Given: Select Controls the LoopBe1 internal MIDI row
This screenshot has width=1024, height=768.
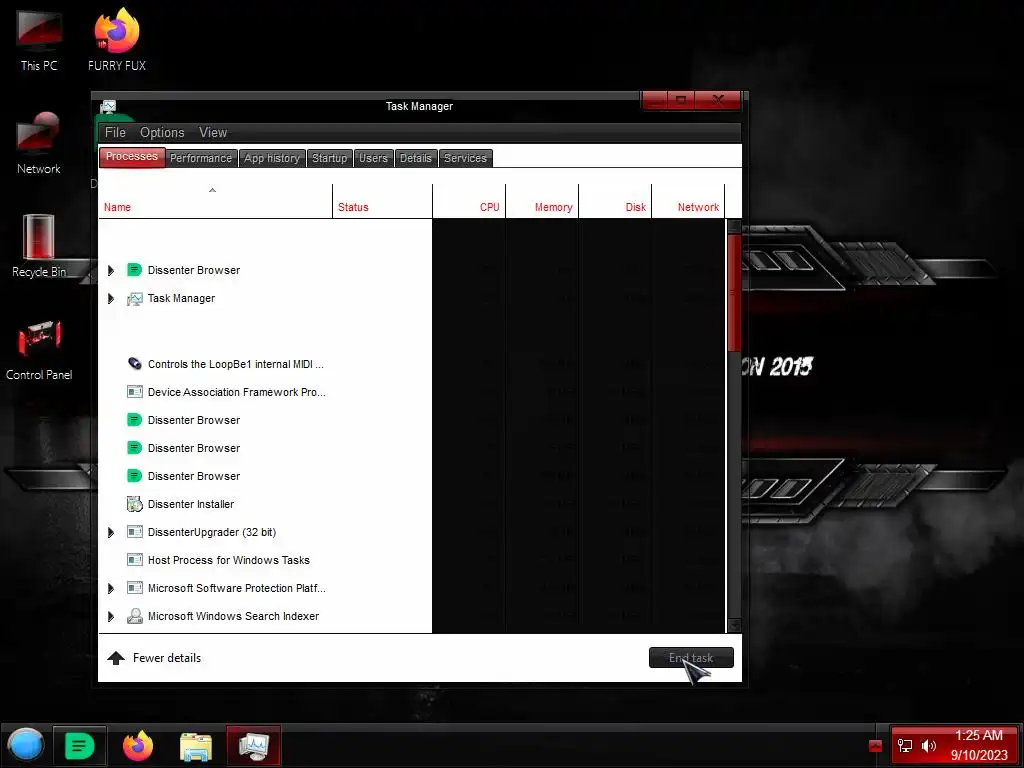Looking at the screenshot, I should pos(412,364).
